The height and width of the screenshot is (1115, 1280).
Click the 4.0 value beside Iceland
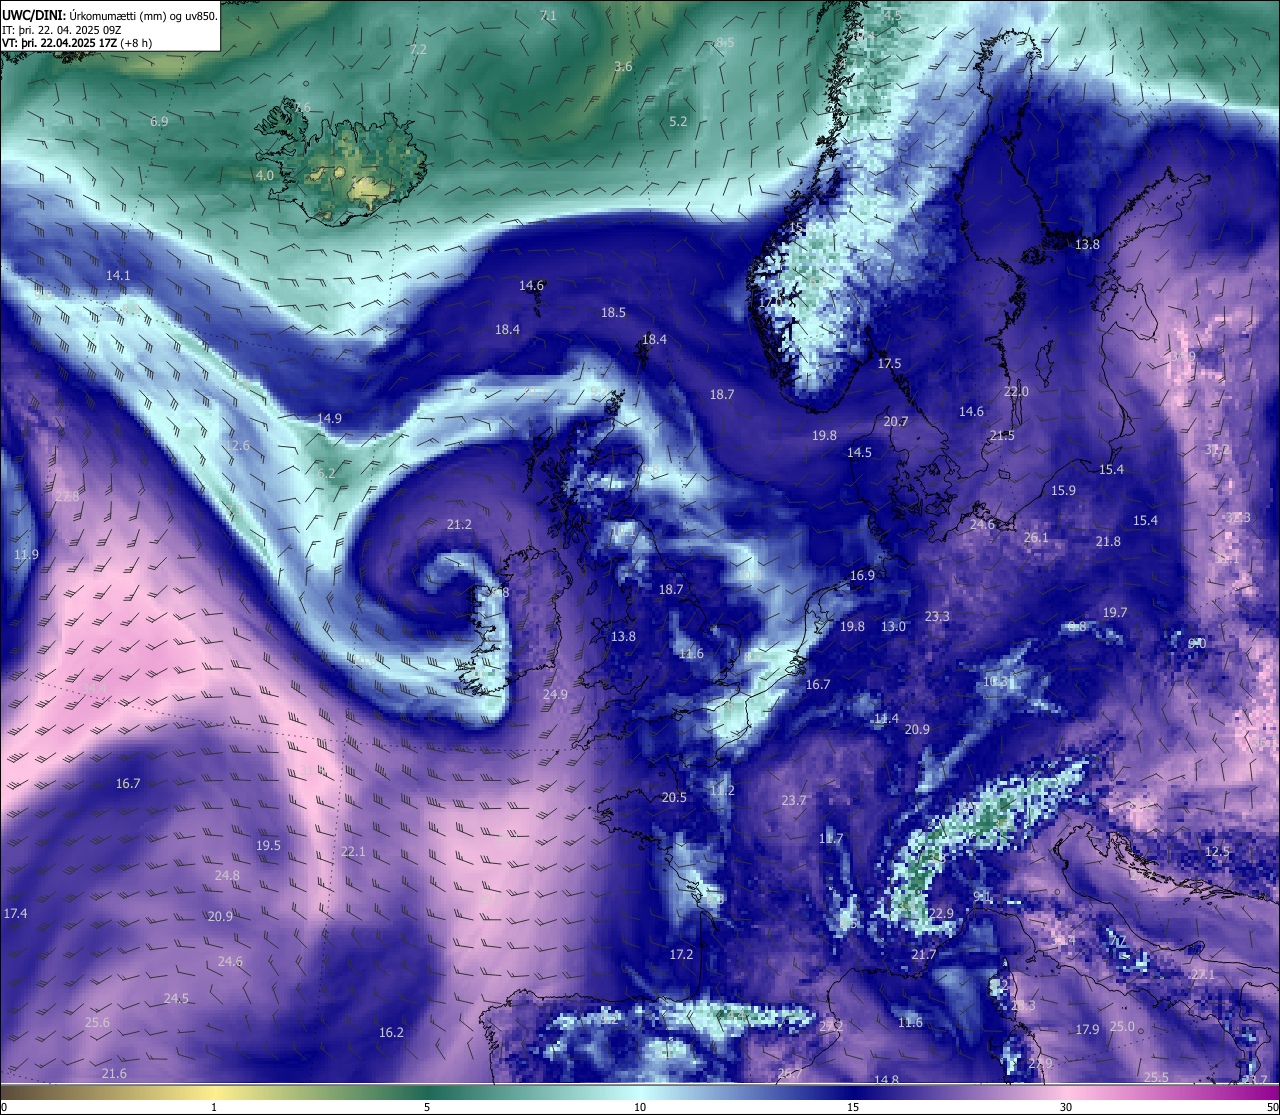[264, 175]
